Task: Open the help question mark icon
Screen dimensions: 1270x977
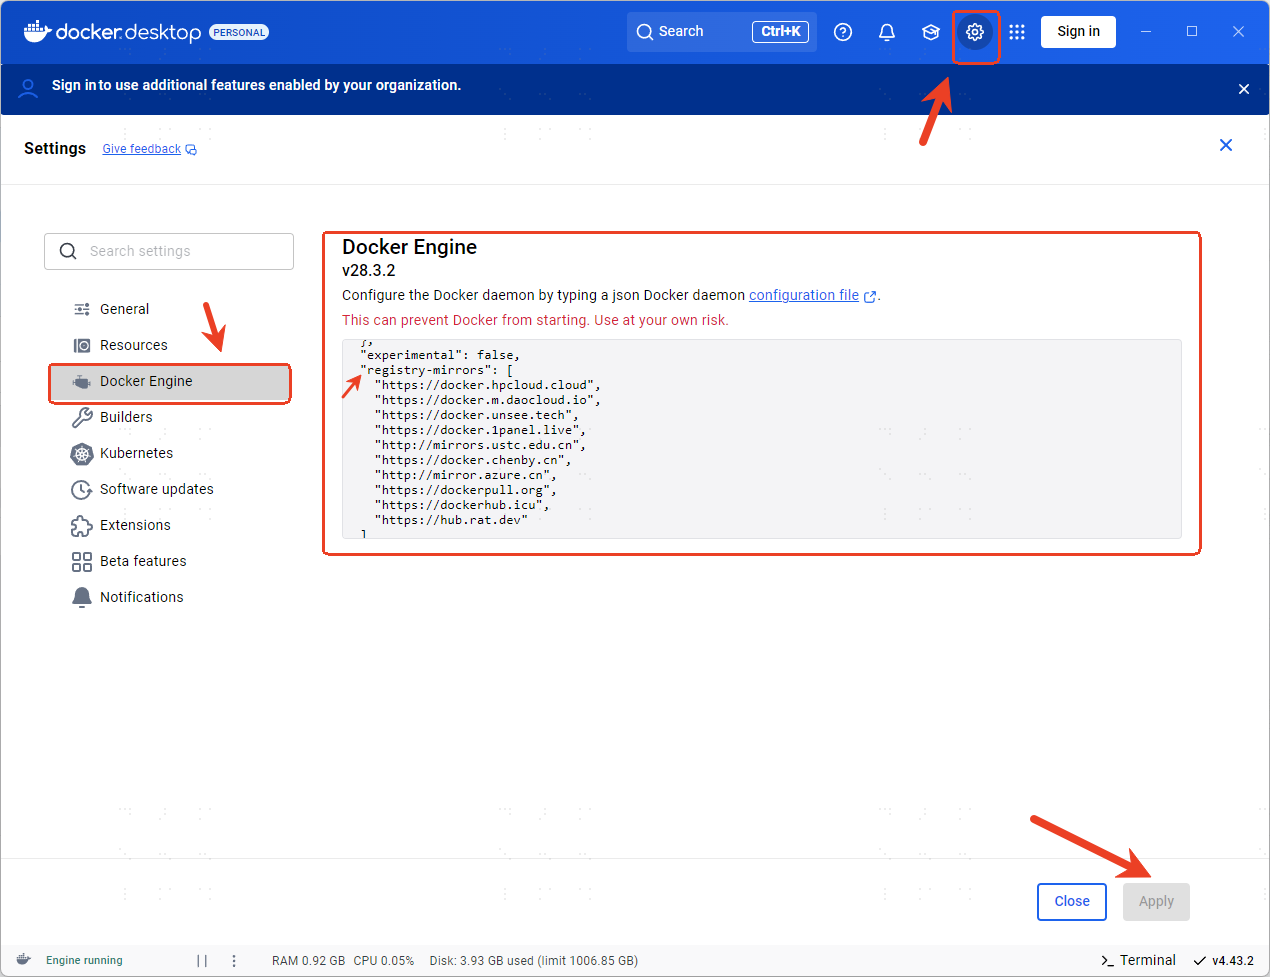Action: (x=843, y=32)
